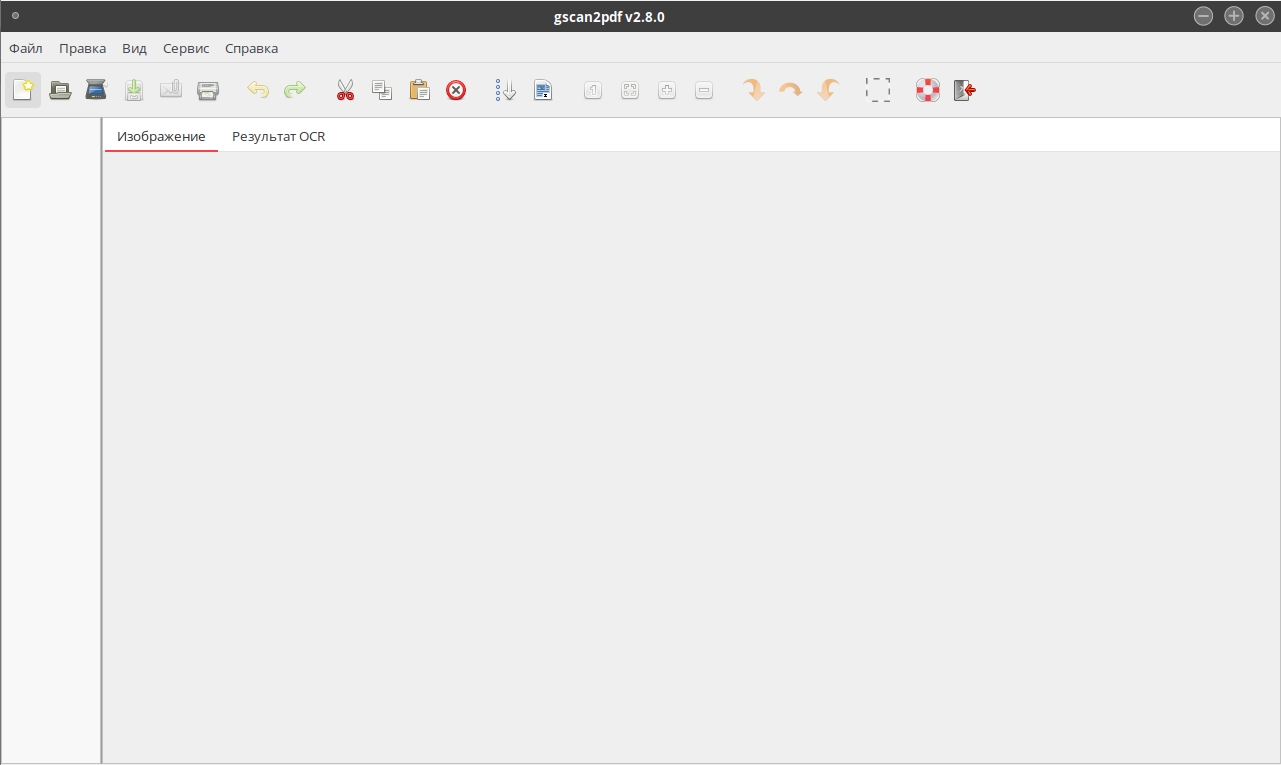Screen dimensions: 1281x765
Task: Open the Сервис menu
Action: [x=186, y=48]
